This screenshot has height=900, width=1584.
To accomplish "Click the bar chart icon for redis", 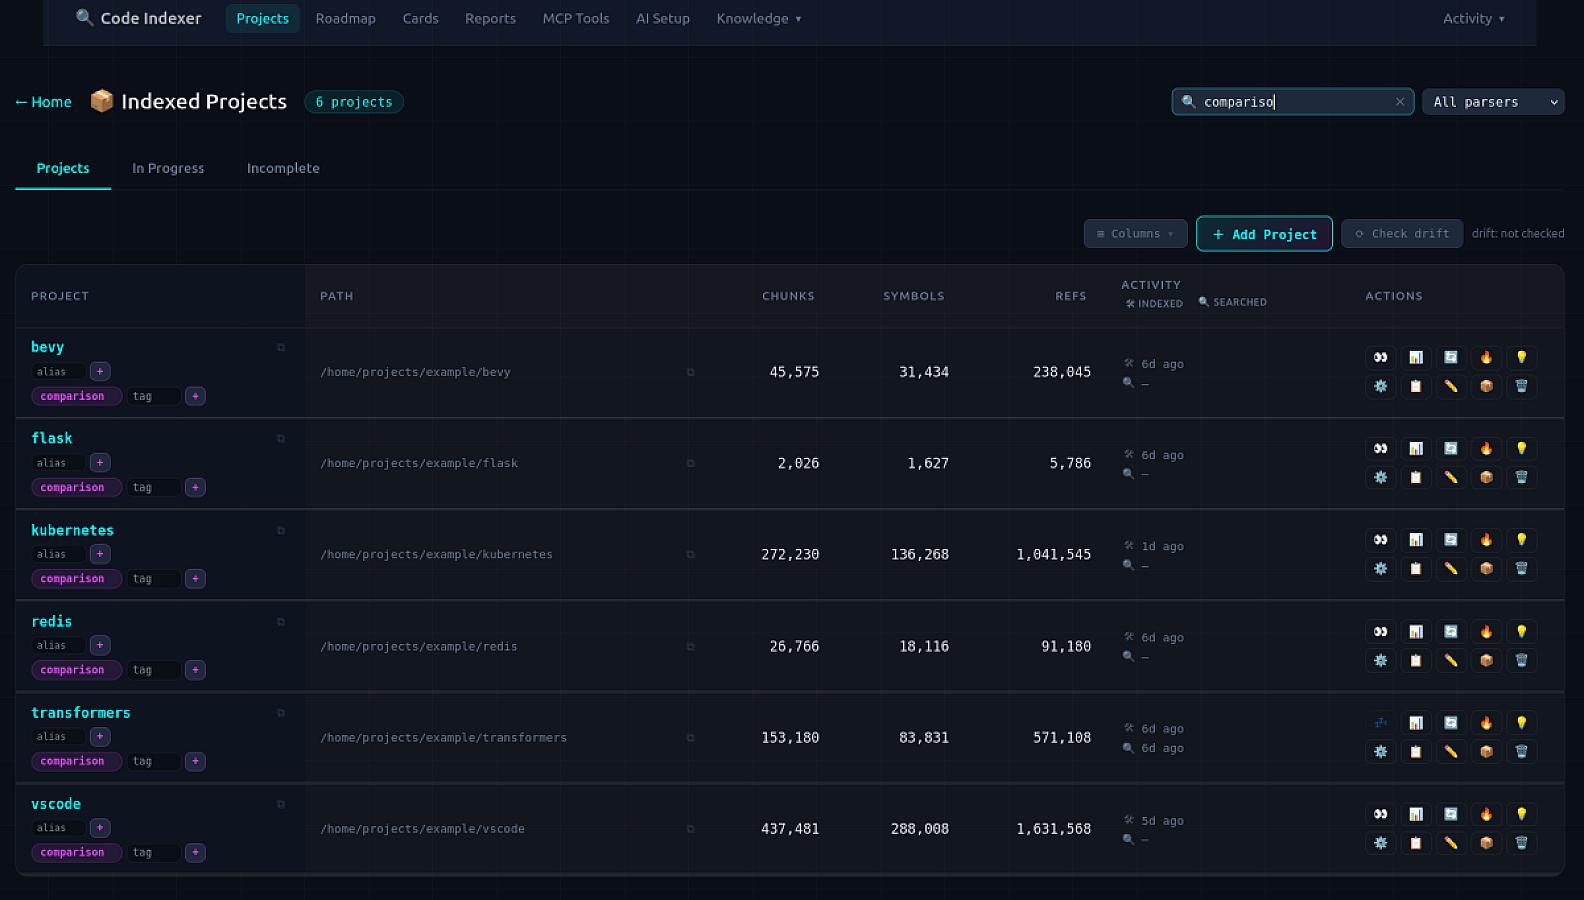I will tap(1416, 631).
